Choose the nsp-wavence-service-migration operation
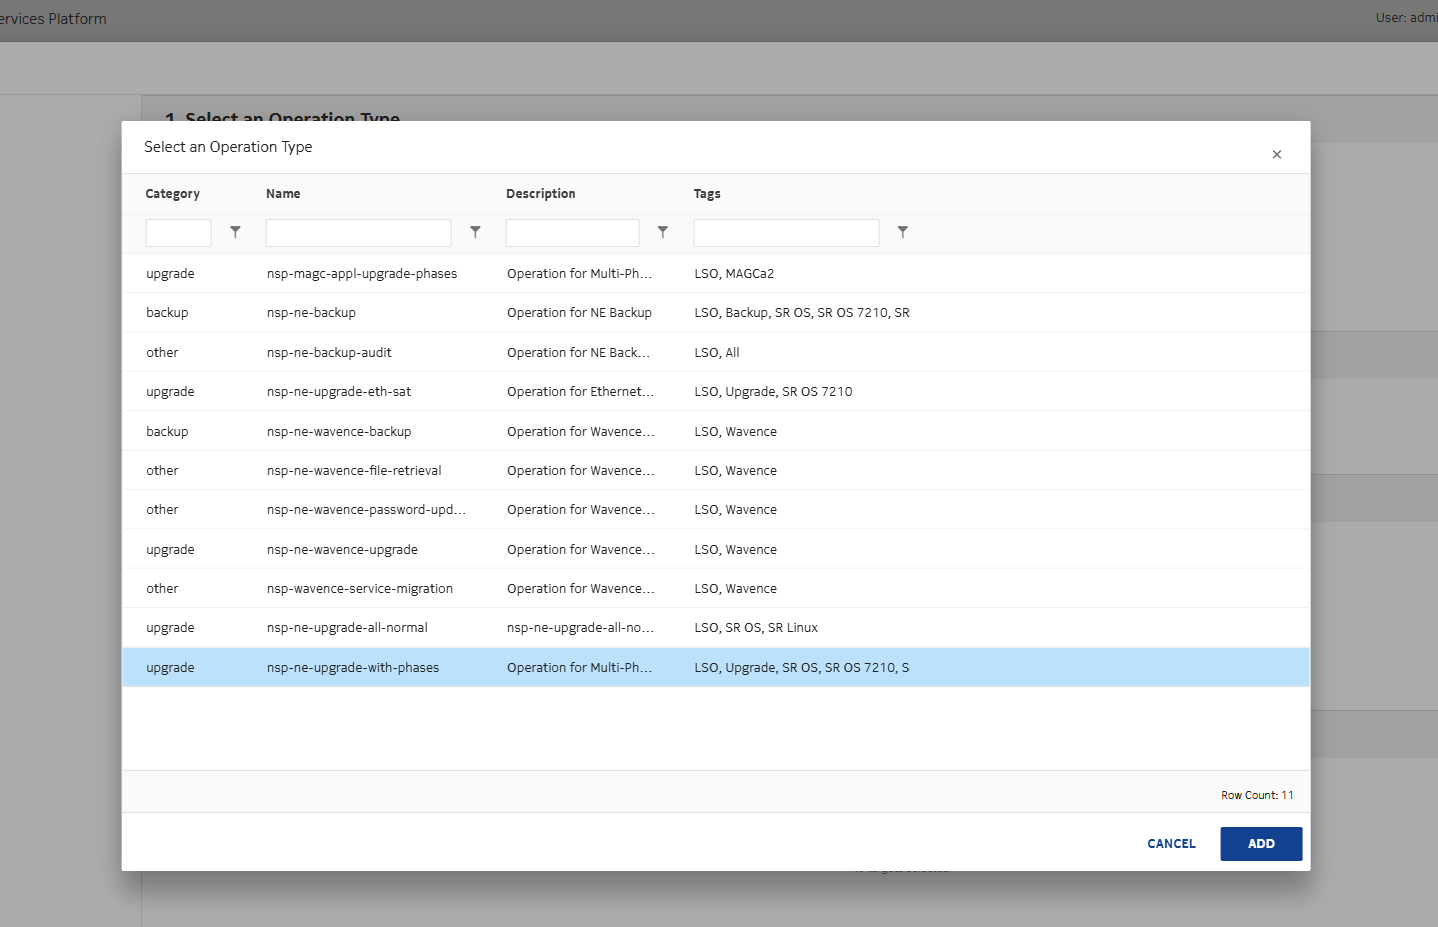This screenshot has height=927, width=1438. pyautogui.click(x=360, y=589)
